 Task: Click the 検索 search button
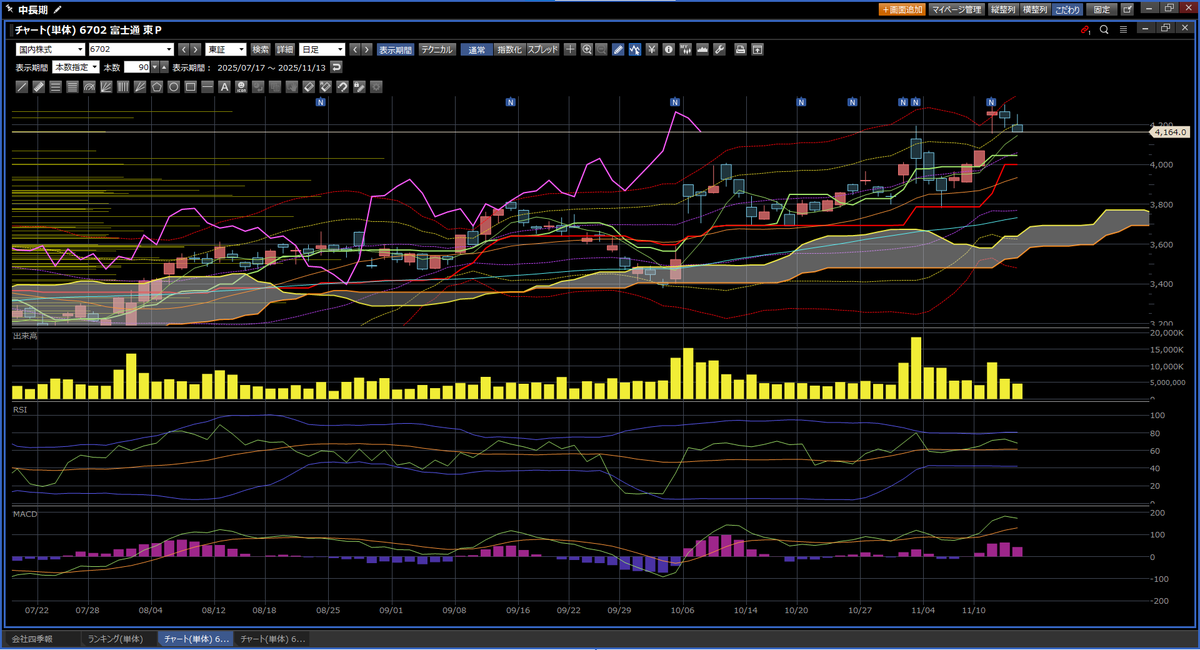click(x=260, y=49)
